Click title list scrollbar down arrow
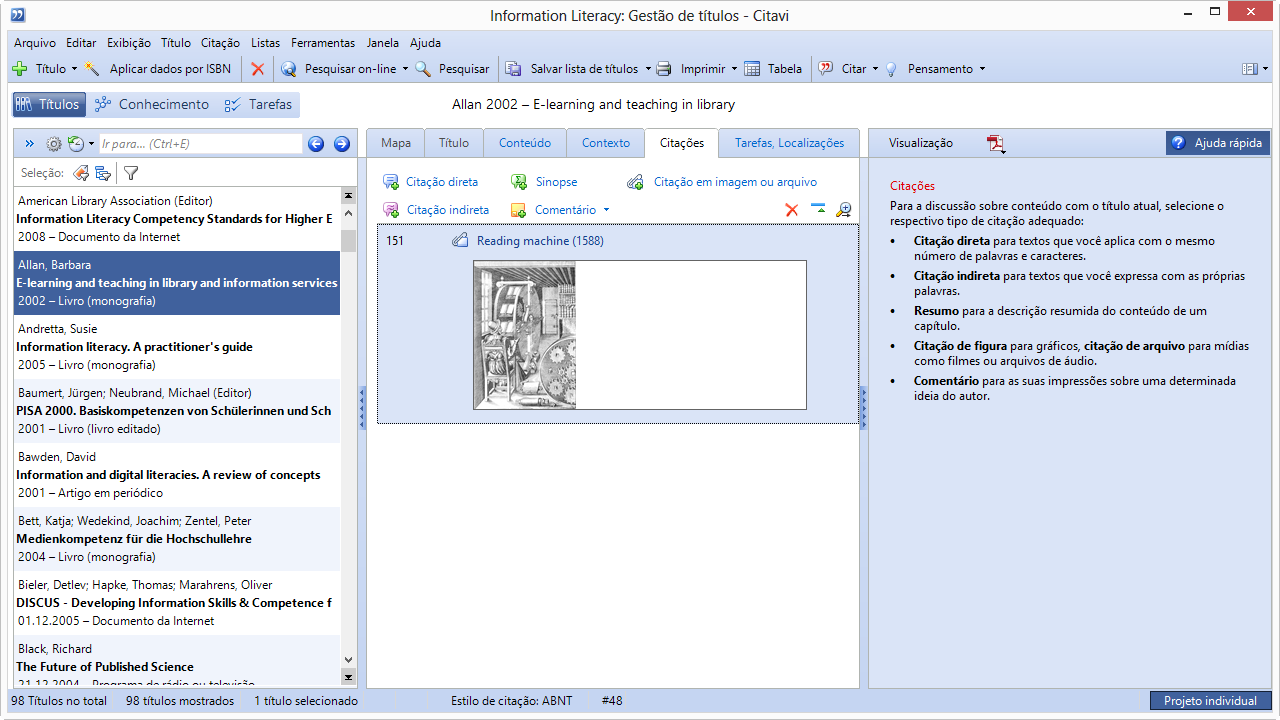This screenshot has height=720, width=1280. click(x=348, y=659)
